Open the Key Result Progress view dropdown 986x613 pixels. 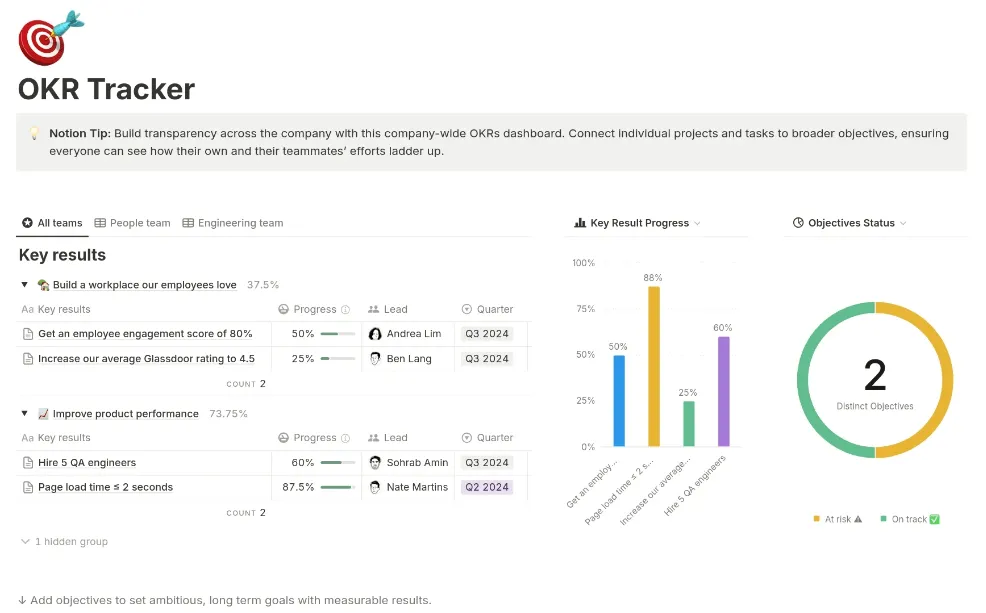(697, 223)
